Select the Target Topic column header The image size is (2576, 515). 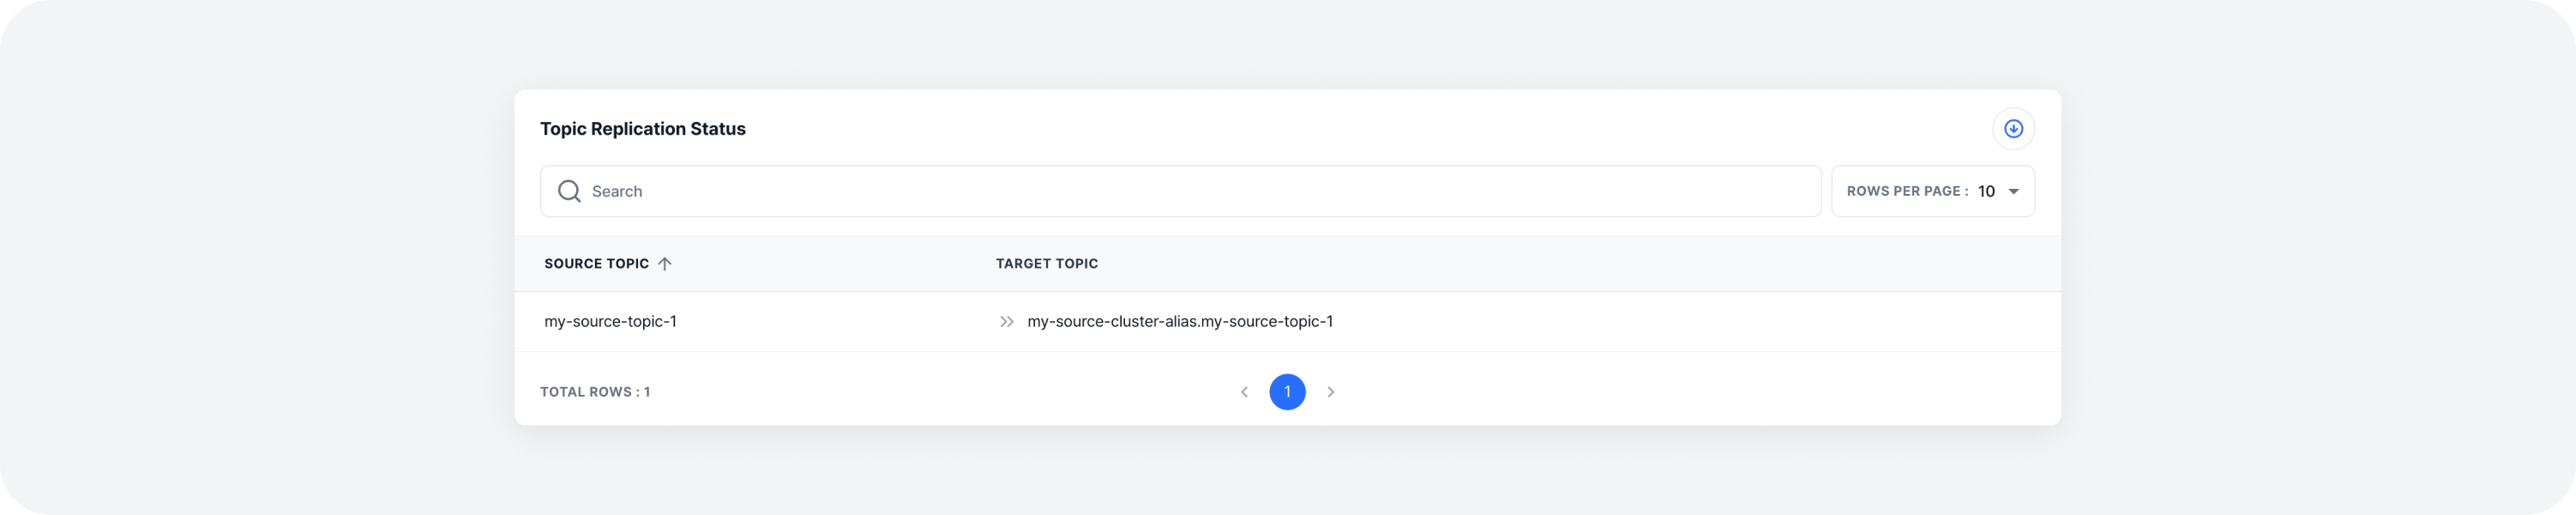pyautogui.click(x=1046, y=263)
